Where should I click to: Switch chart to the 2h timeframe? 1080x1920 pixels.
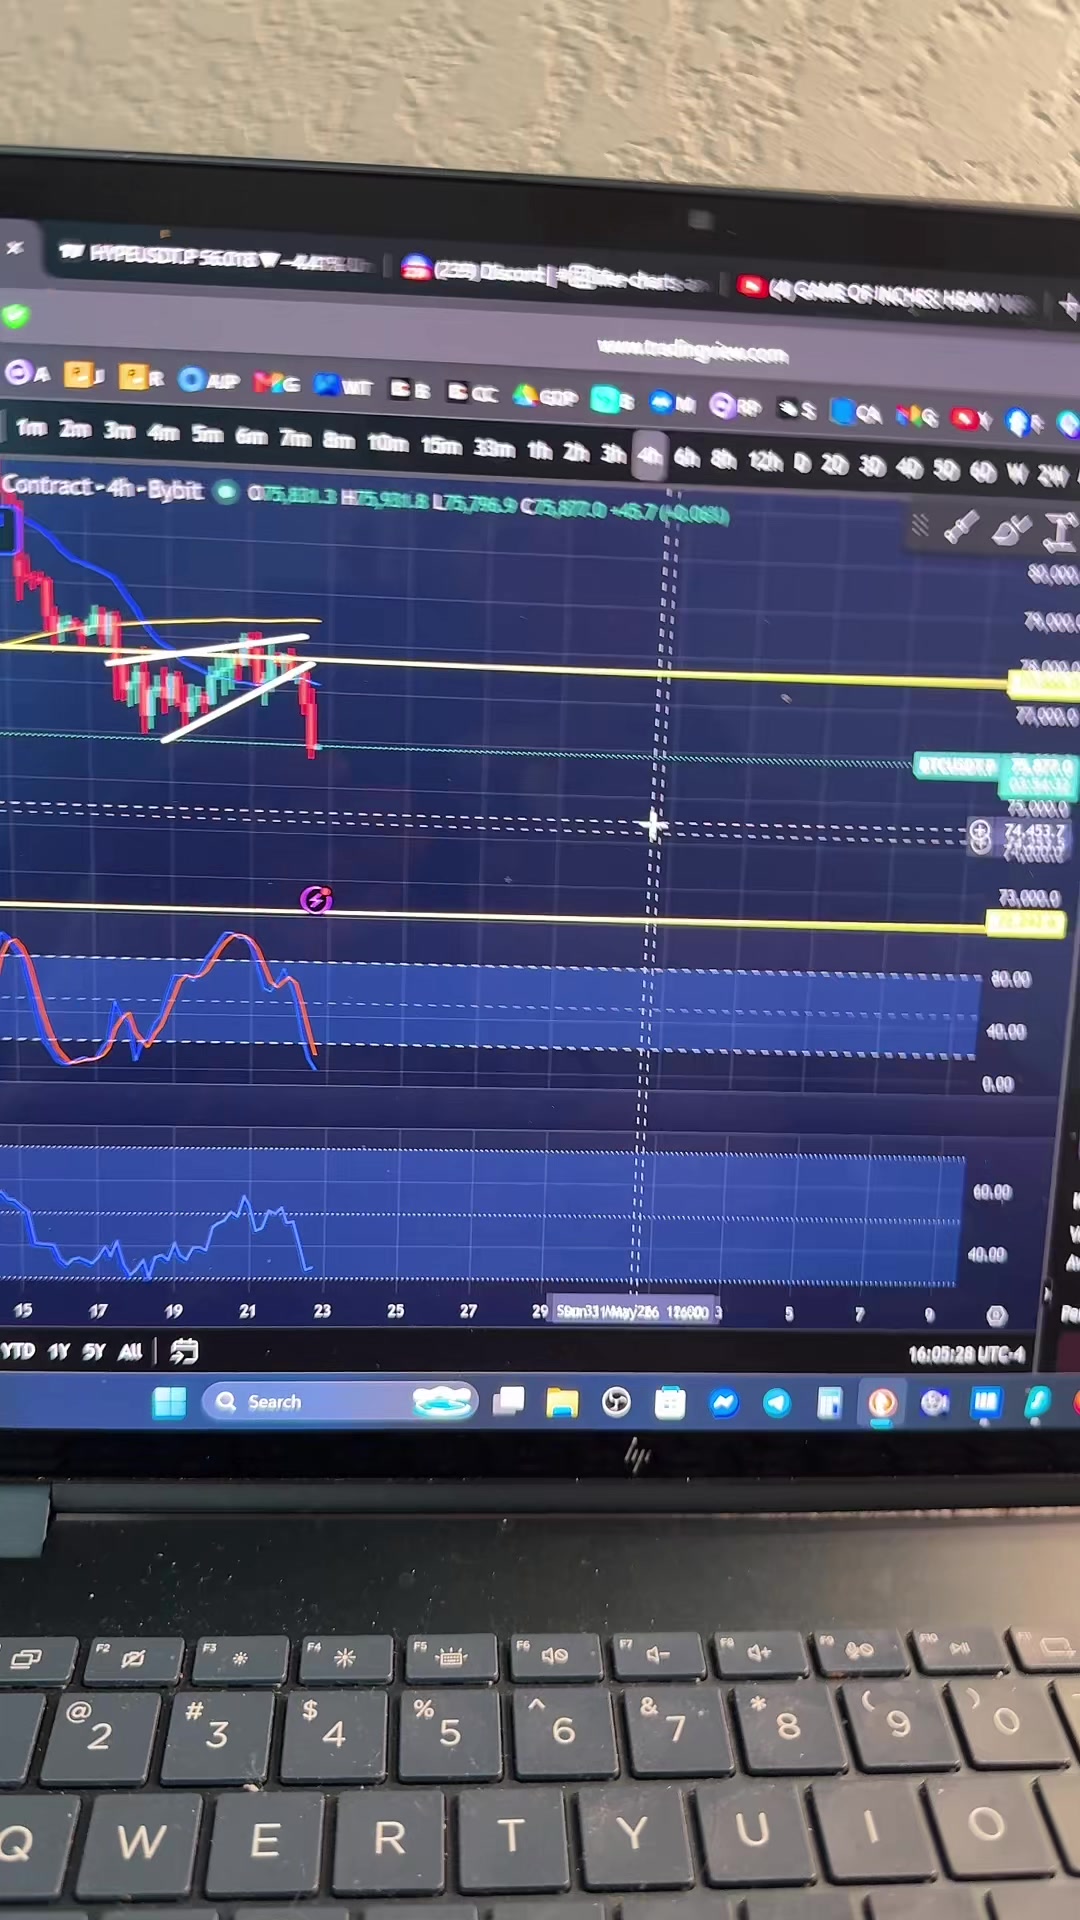pyautogui.click(x=576, y=452)
